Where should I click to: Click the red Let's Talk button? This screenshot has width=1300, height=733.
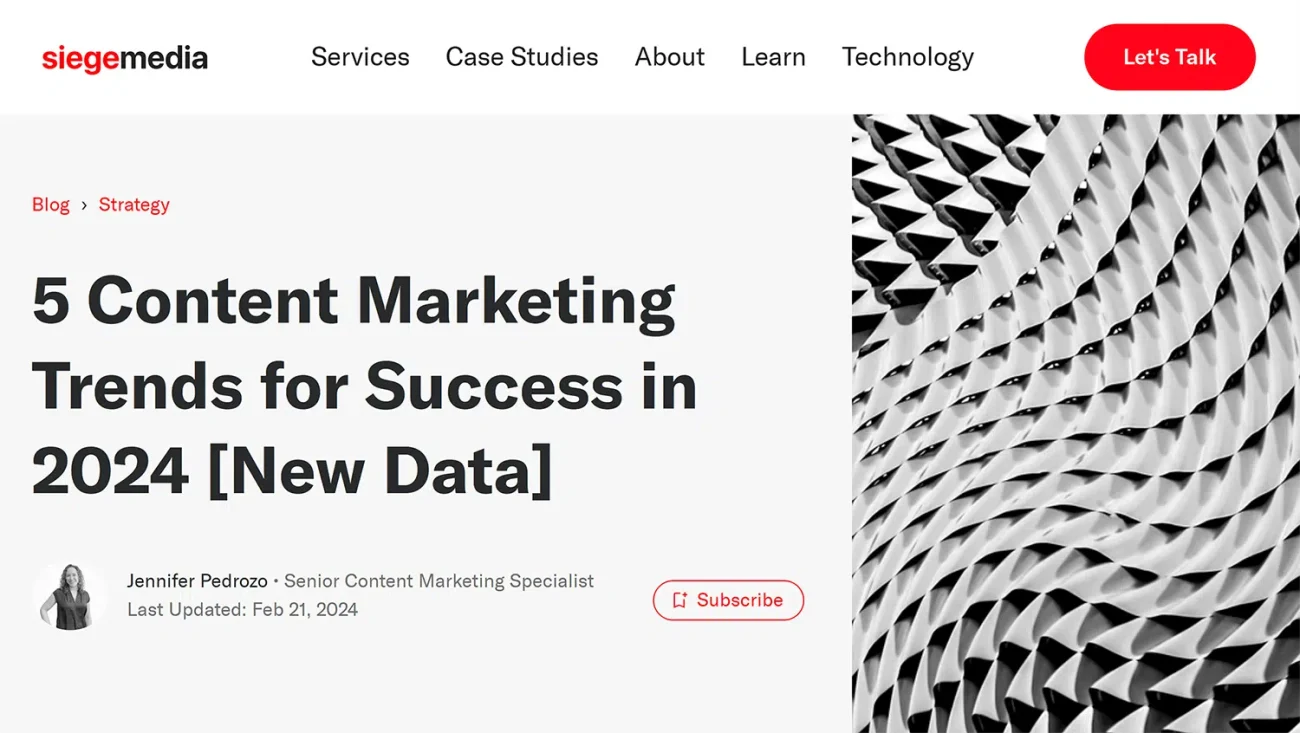(1169, 57)
